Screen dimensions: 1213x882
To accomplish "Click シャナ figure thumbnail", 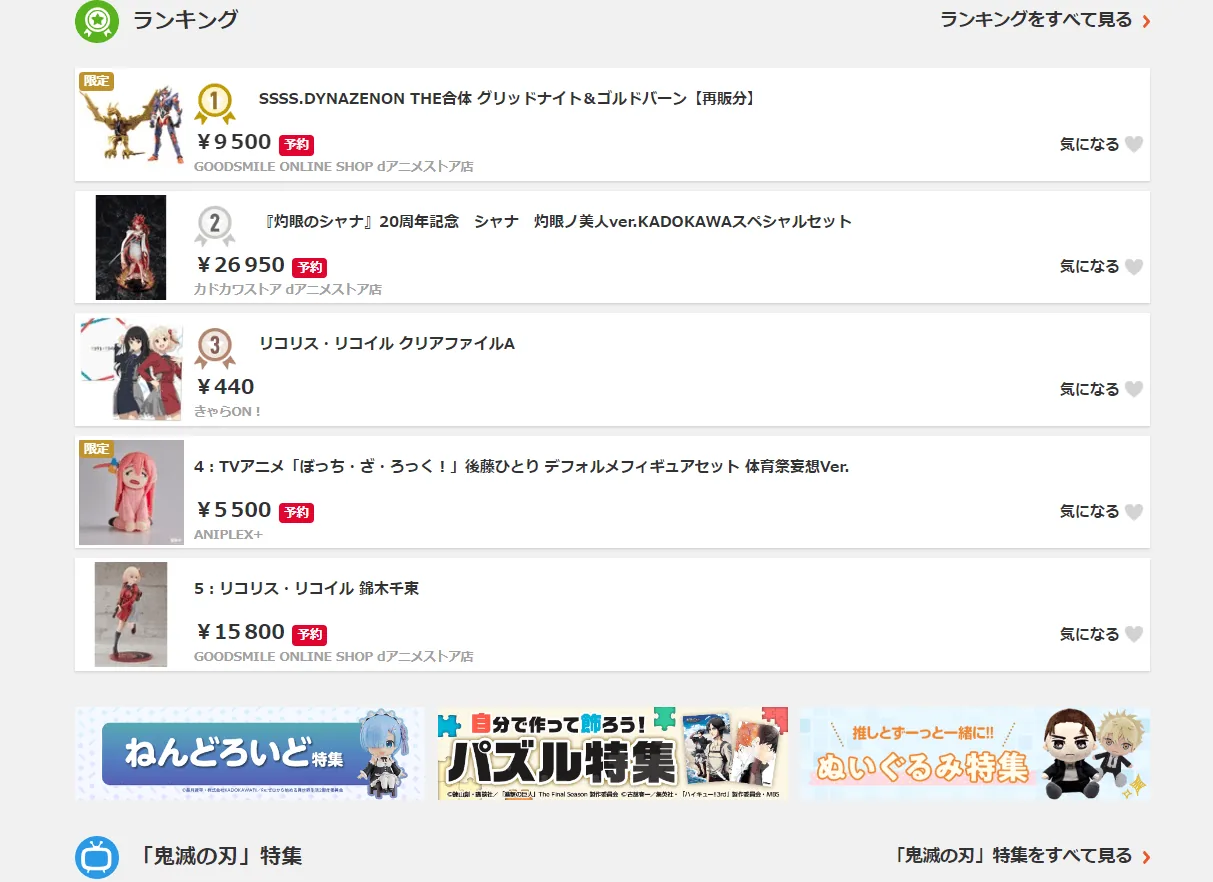I will [131, 247].
